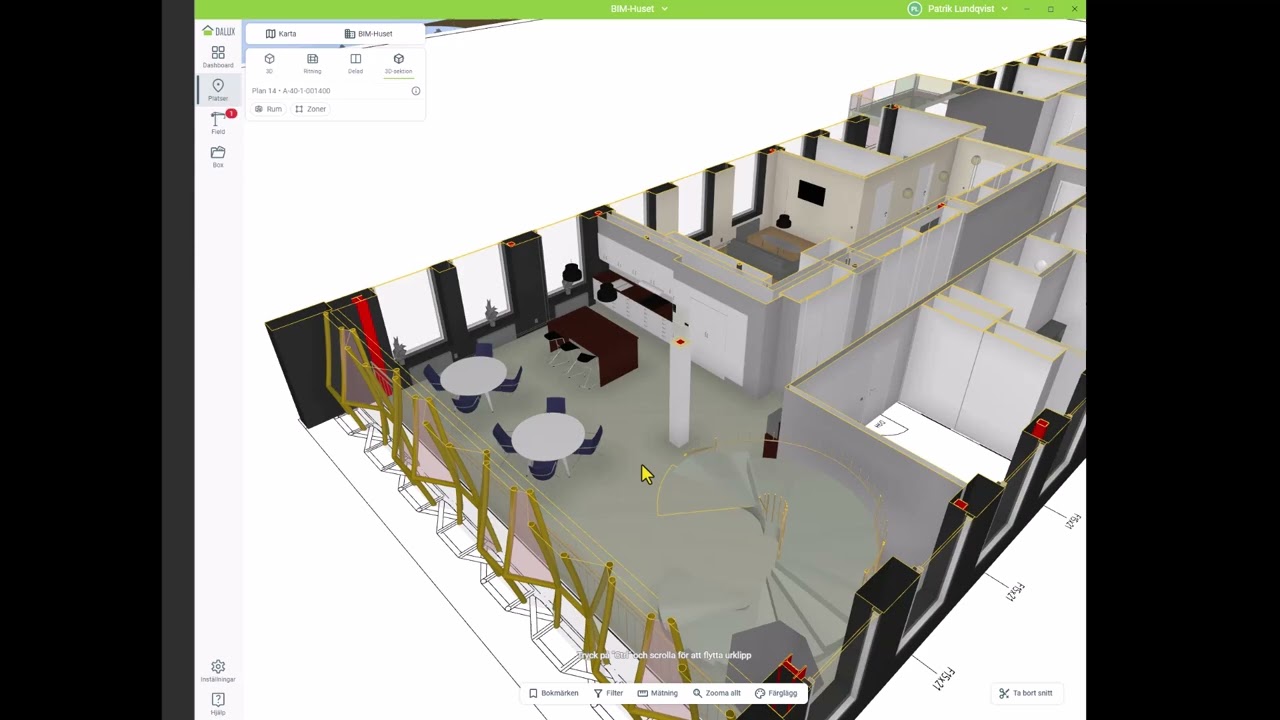
Task: Open Färglägg coloring options
Action: pyautogui.click(x=776, y=693)
